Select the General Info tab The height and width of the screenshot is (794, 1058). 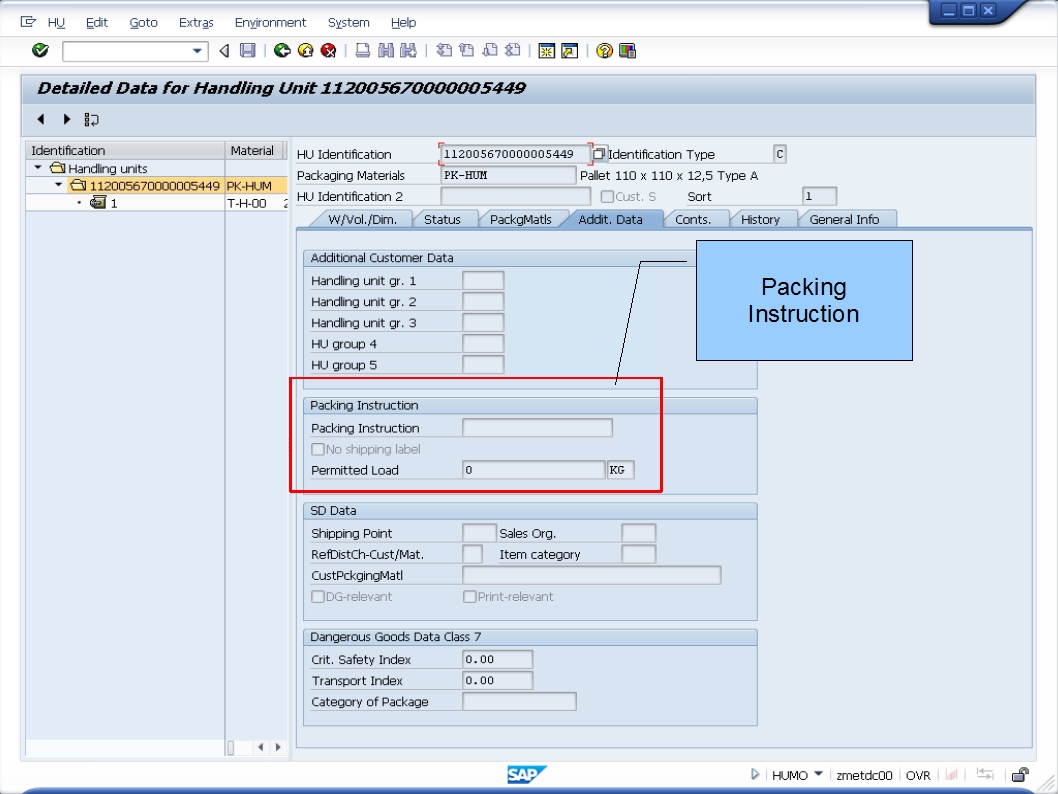846,219
